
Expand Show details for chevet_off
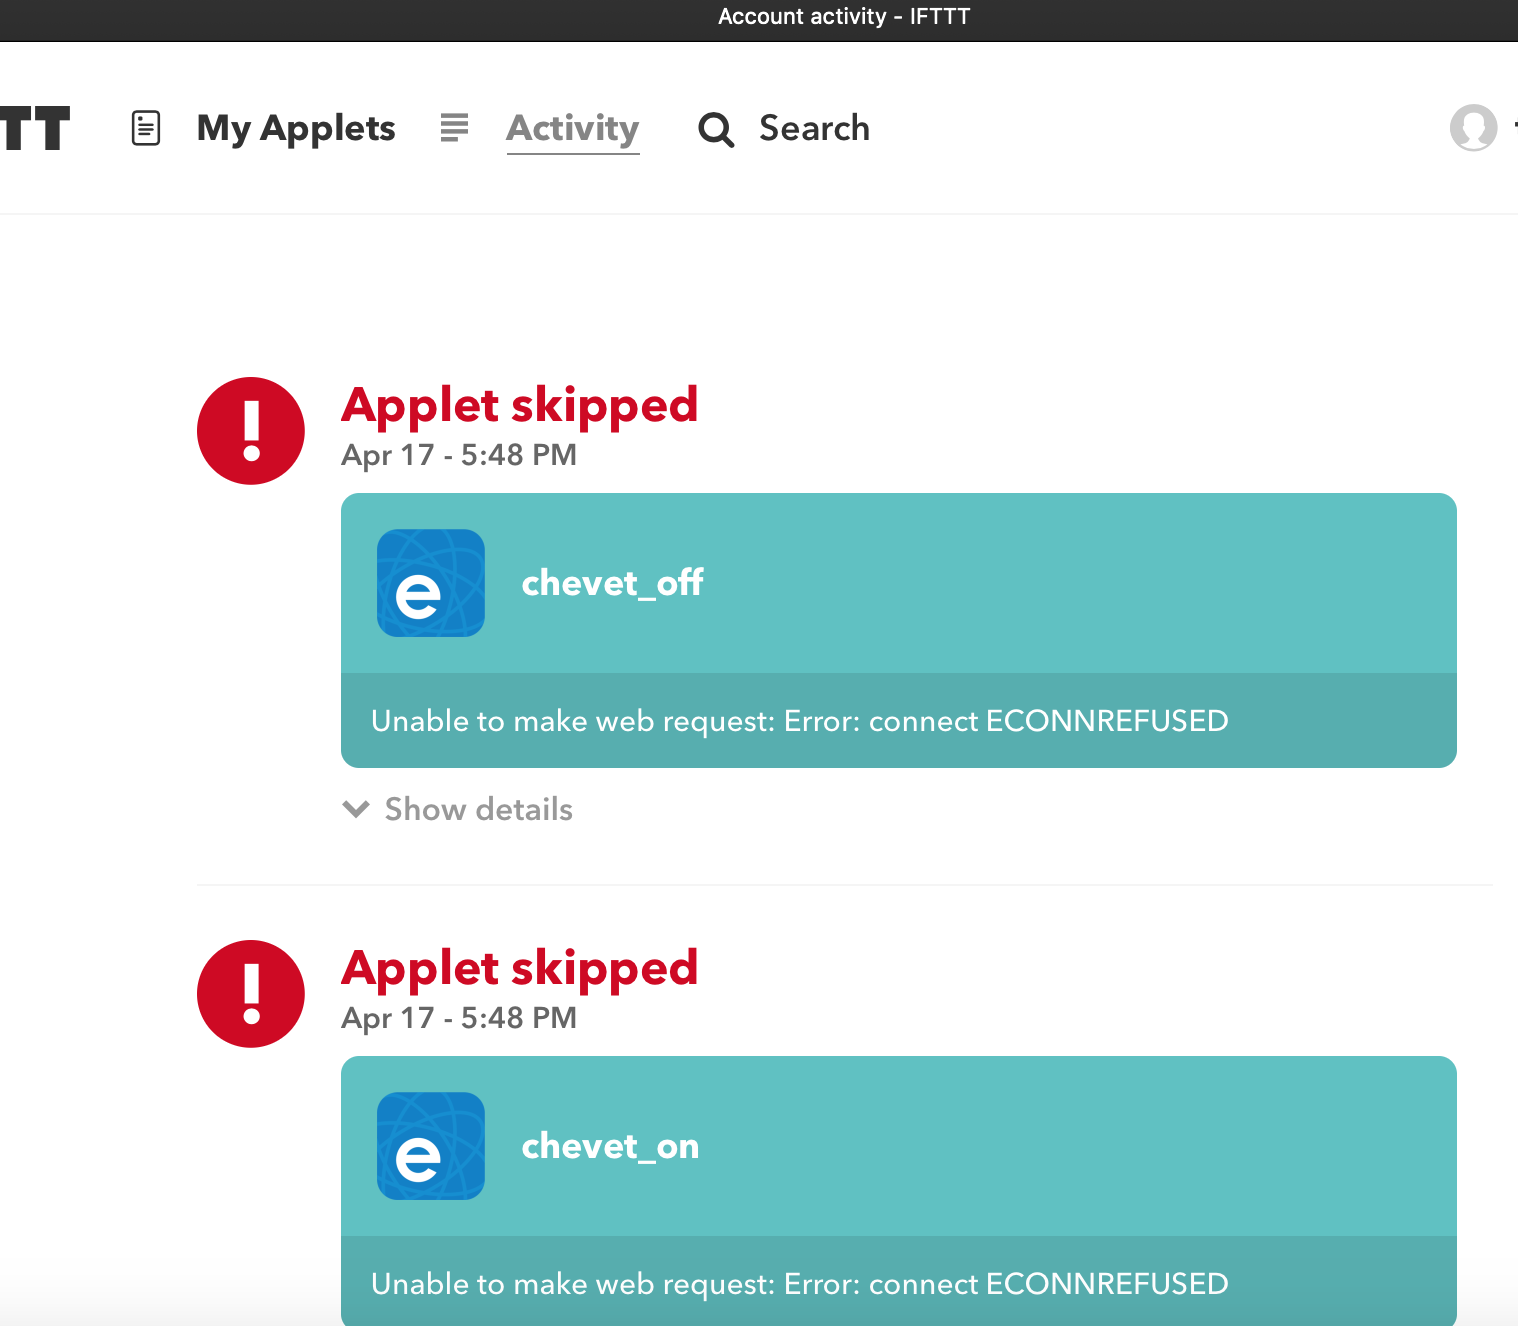[x=478, y=809]
